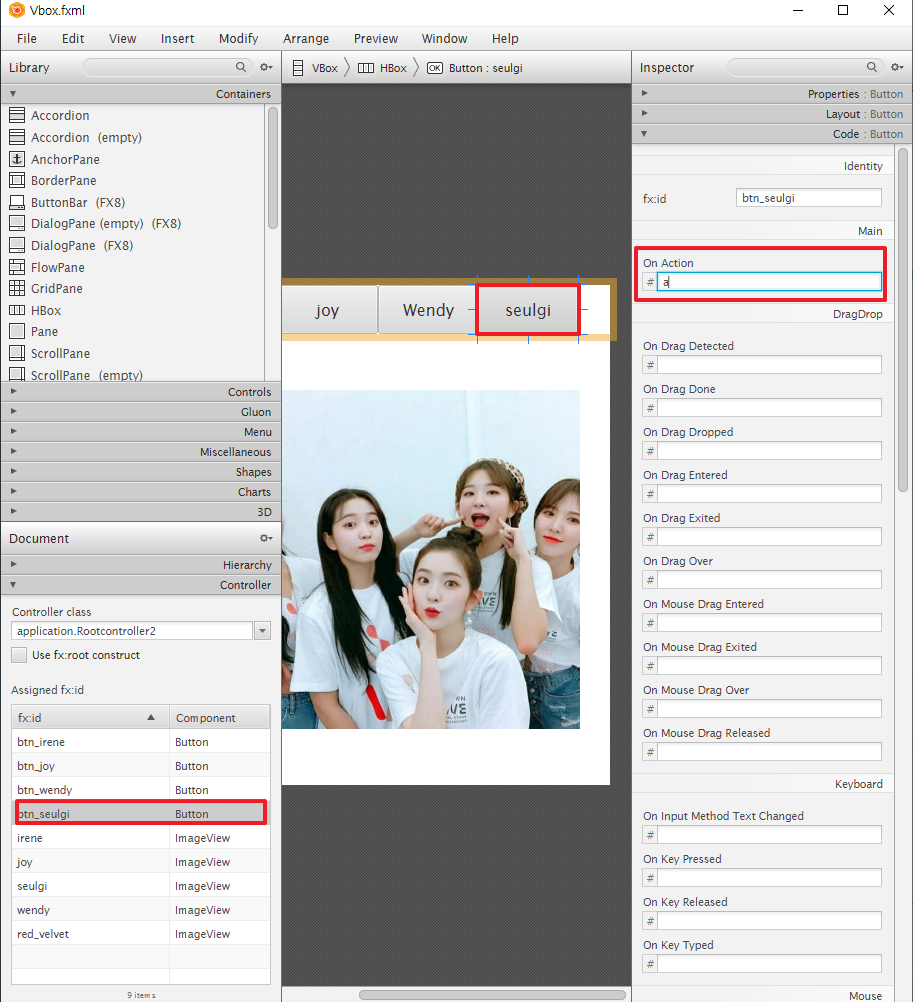Open the Insert menu
Viewport: 913px width, 1002px height.
coord(178,38)
